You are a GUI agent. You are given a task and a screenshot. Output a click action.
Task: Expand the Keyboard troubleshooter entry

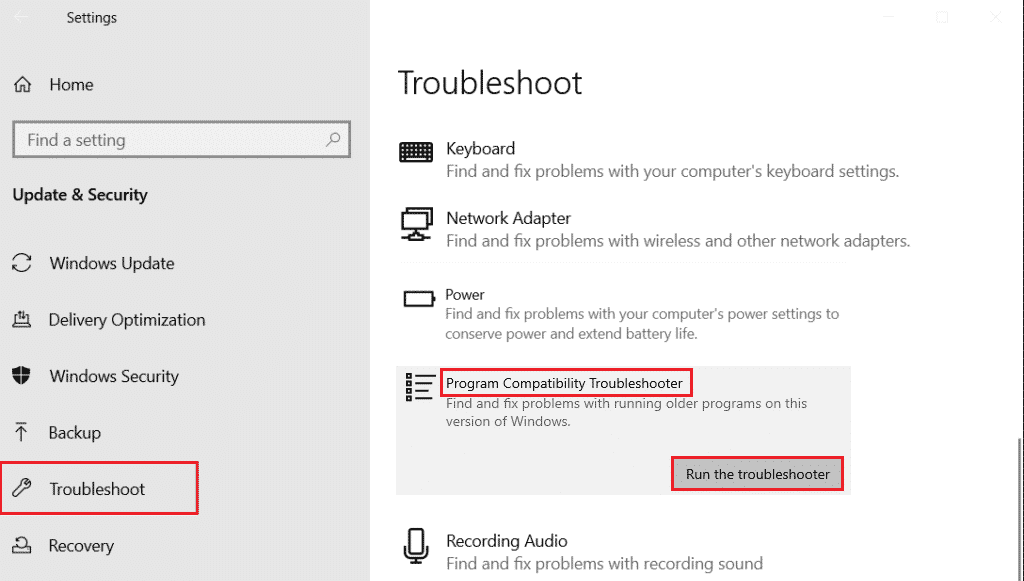pos(480,149)
